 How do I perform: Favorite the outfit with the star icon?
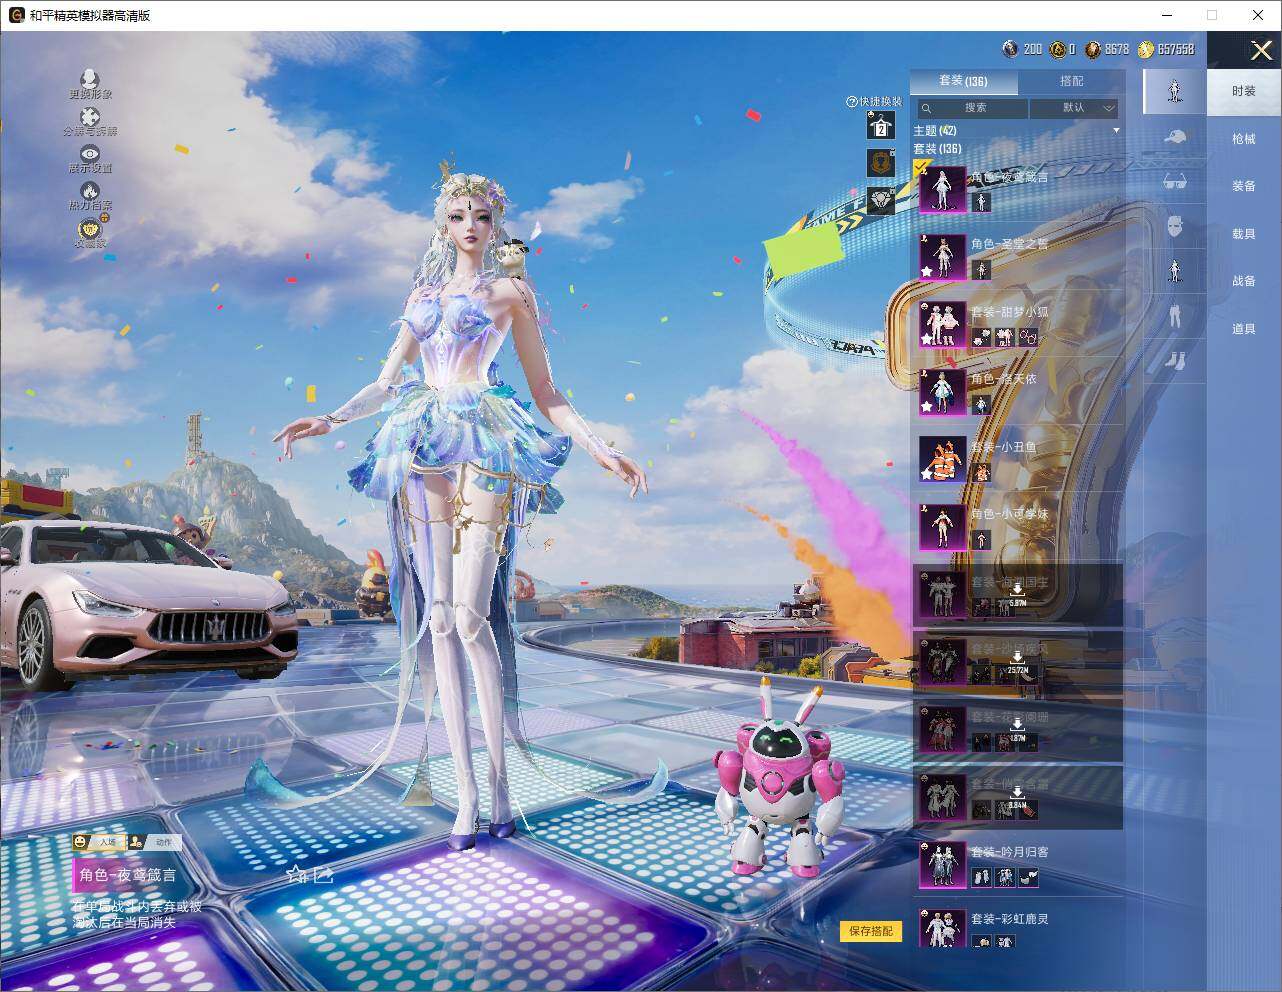296,875
